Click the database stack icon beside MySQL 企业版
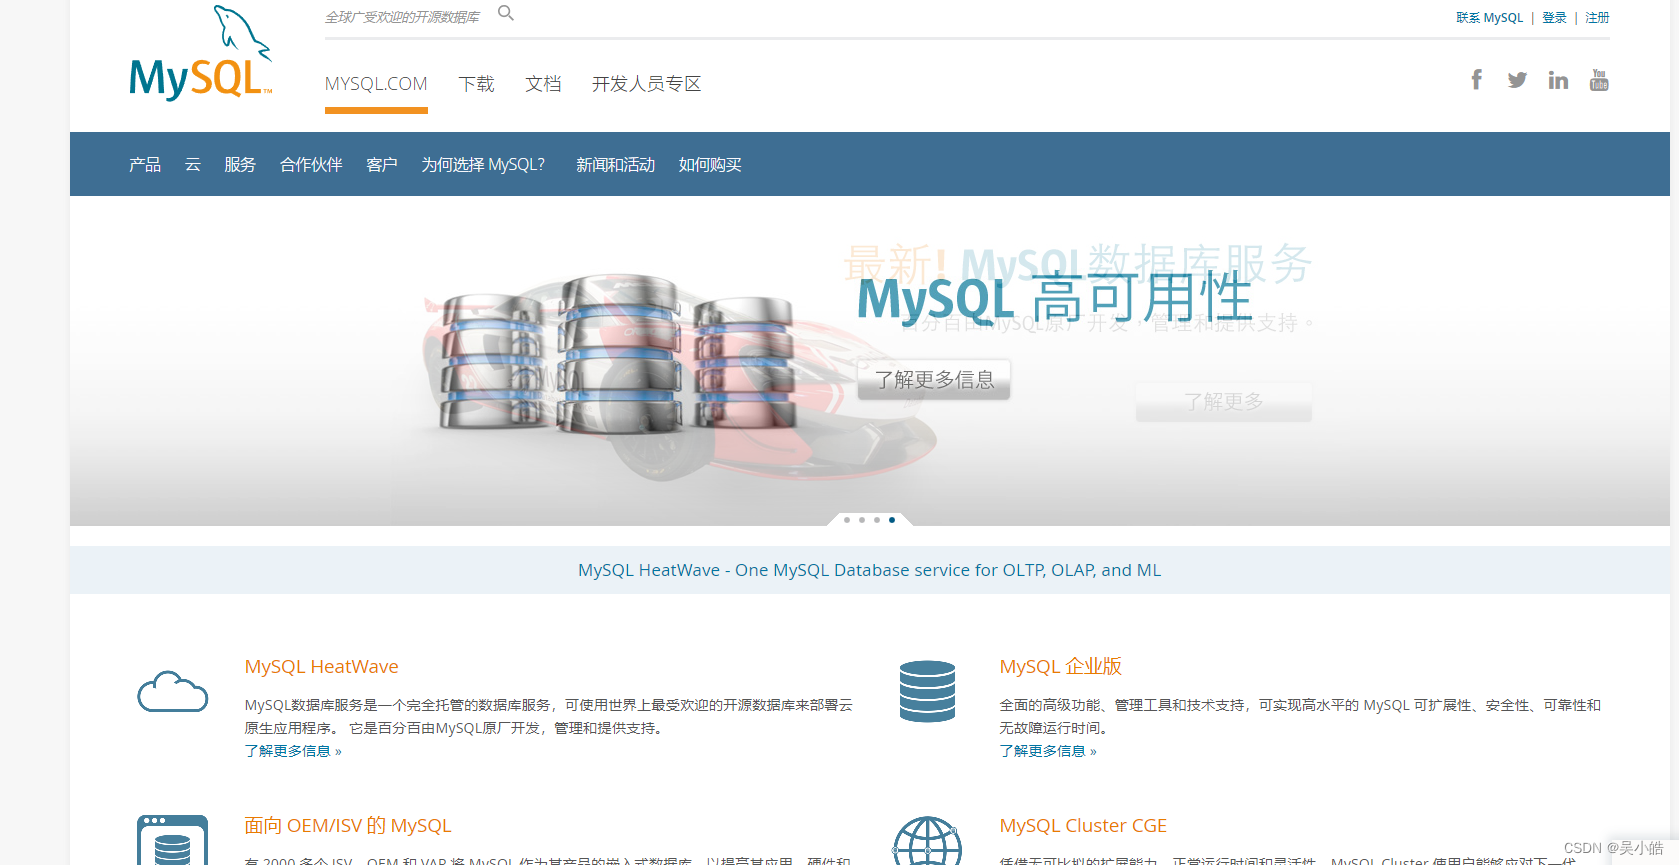The width and height of the screenshot is (1679, 865). click(927, 691)
